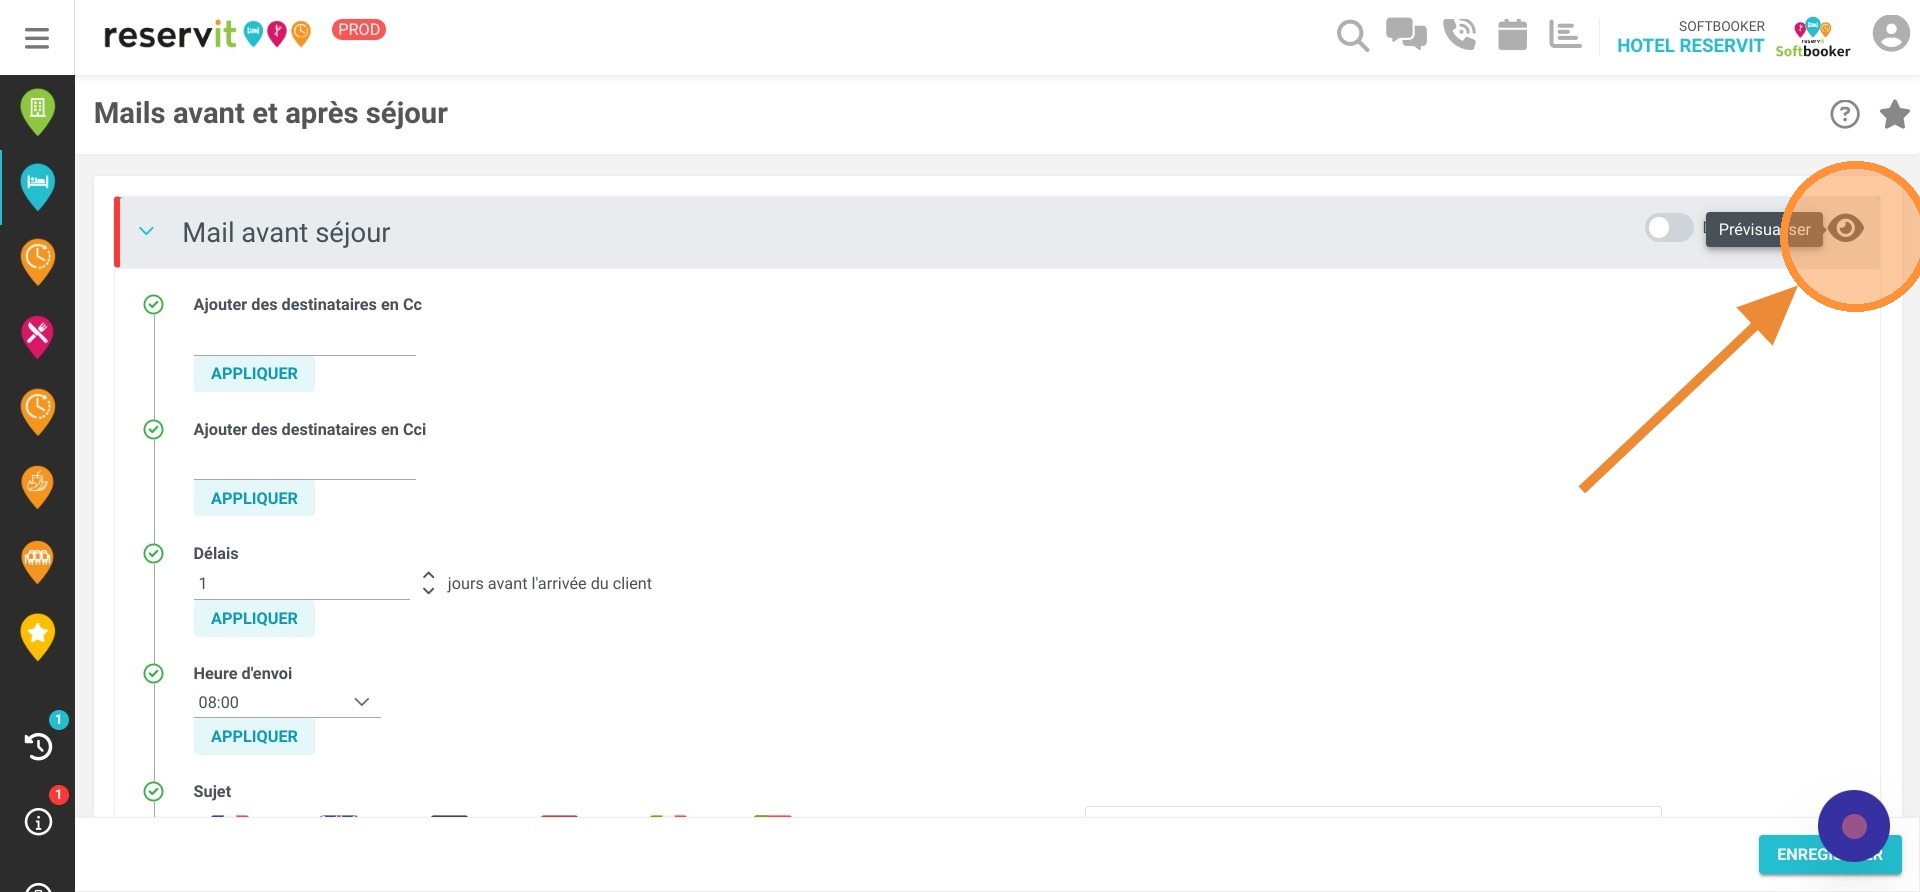Click the HOTEL RESERVIT account name
This screenshot has height=892, width=1920.
pos(1690,46)
